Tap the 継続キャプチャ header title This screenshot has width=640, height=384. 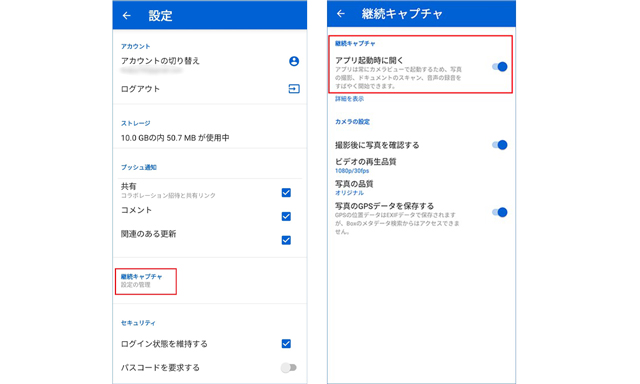[x=402, y=14]
